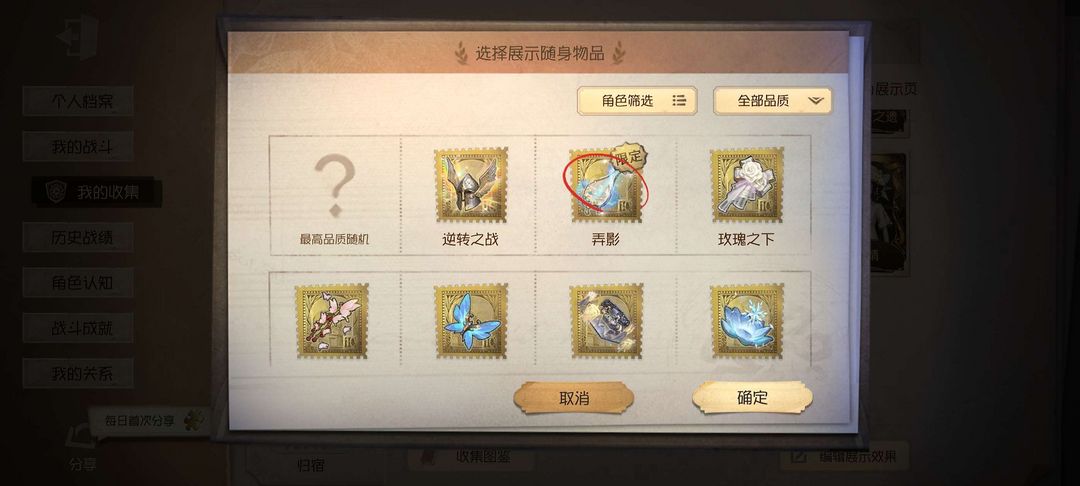Select the blue lotus snowflake stamp
The height and width of the screenshot is (486, 1080).
[x=747, y=321]
